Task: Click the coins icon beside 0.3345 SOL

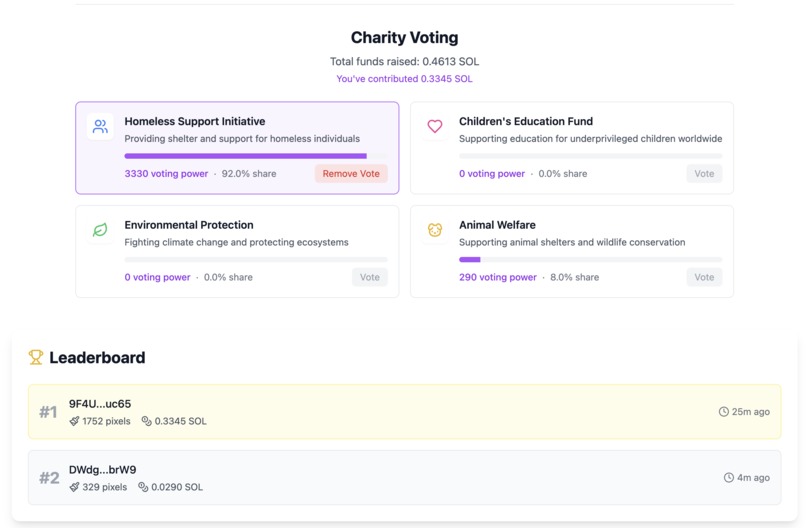Action: (x=146, y=421)
